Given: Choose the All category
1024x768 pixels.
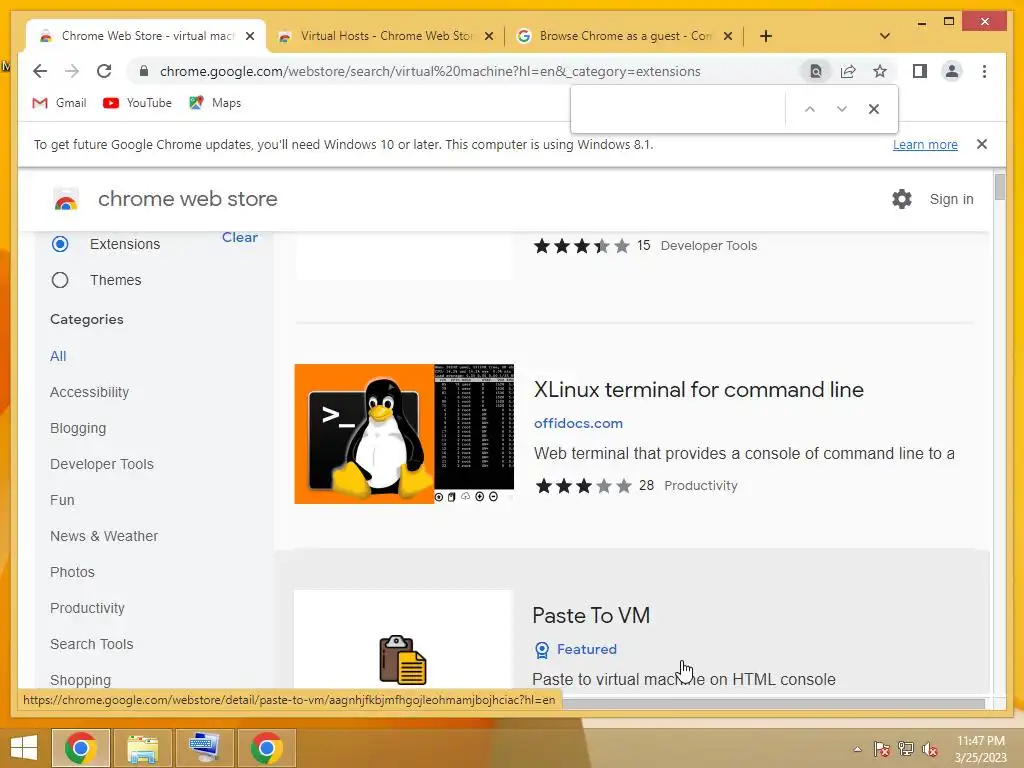Looking at the screenshot, I should pyautogui.click(x=58, y=356).
